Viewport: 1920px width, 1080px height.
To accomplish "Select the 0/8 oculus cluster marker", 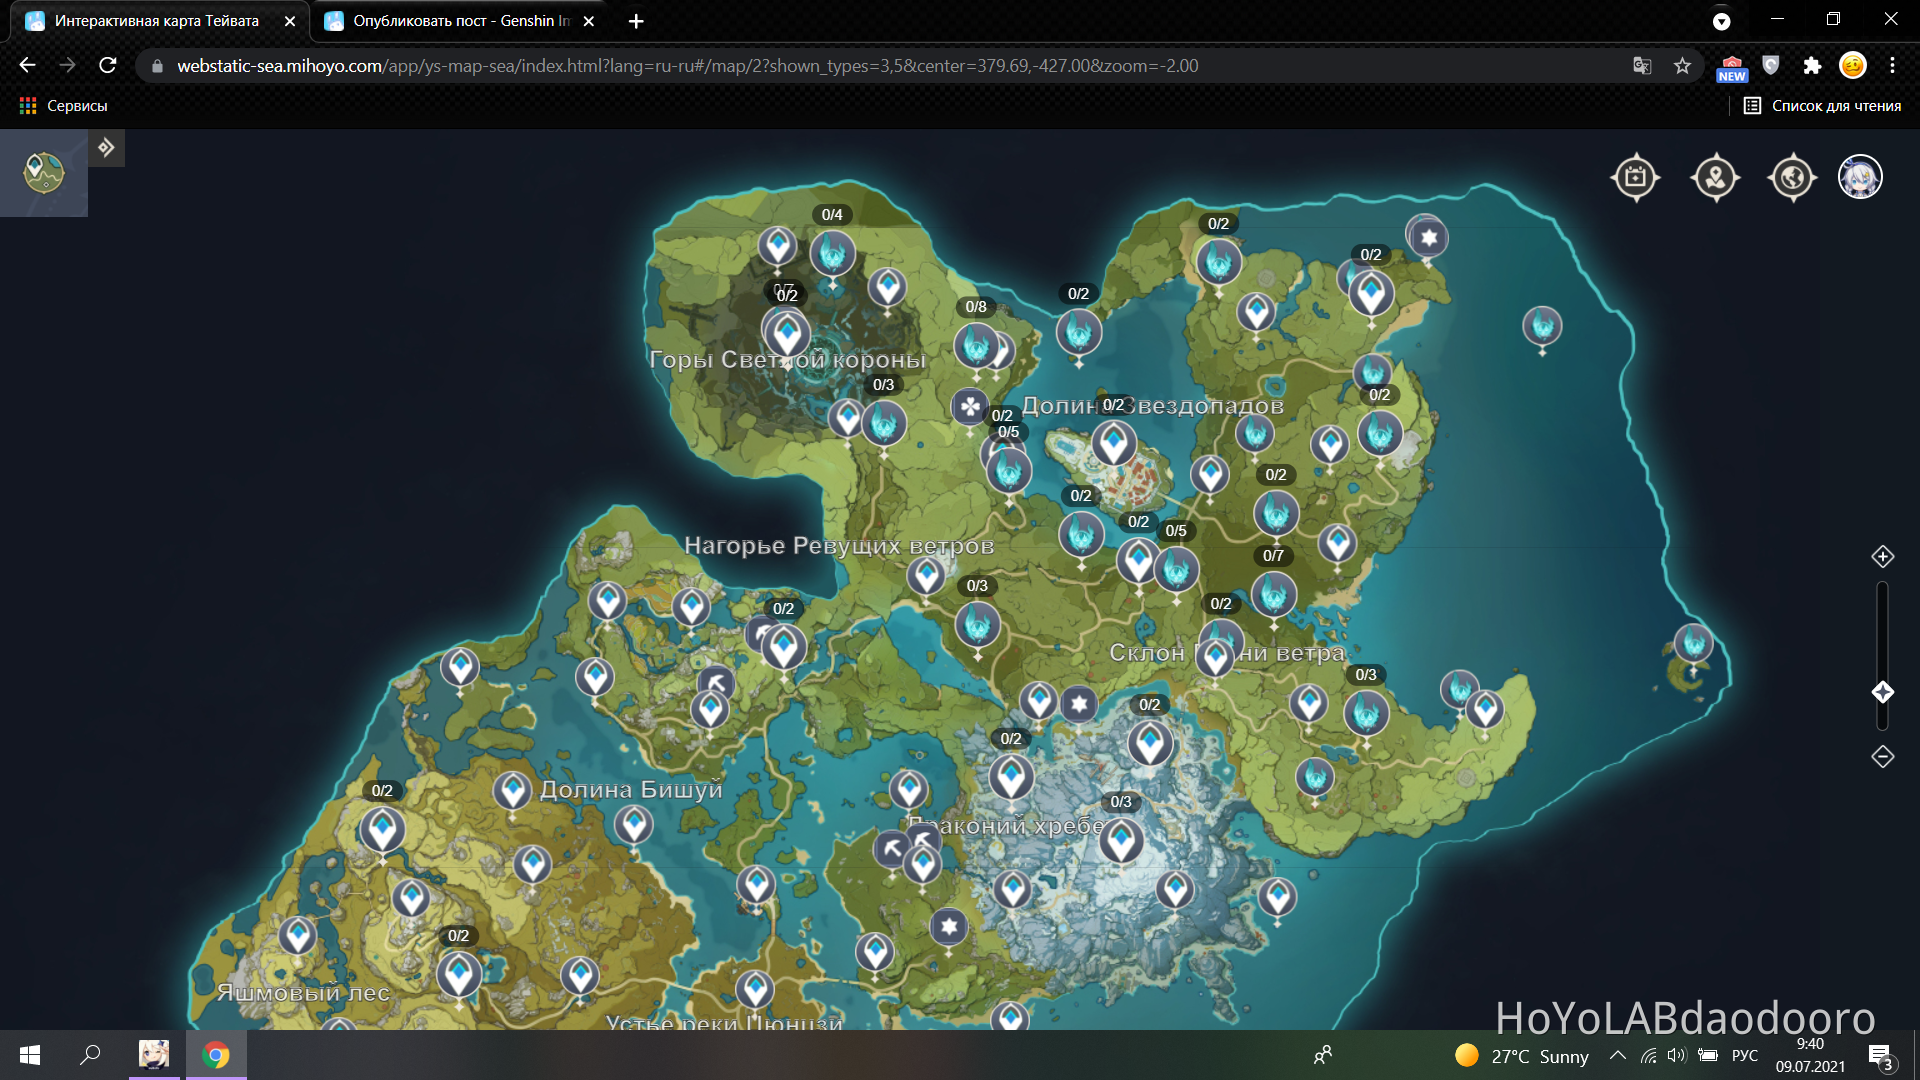I will 976,346.
